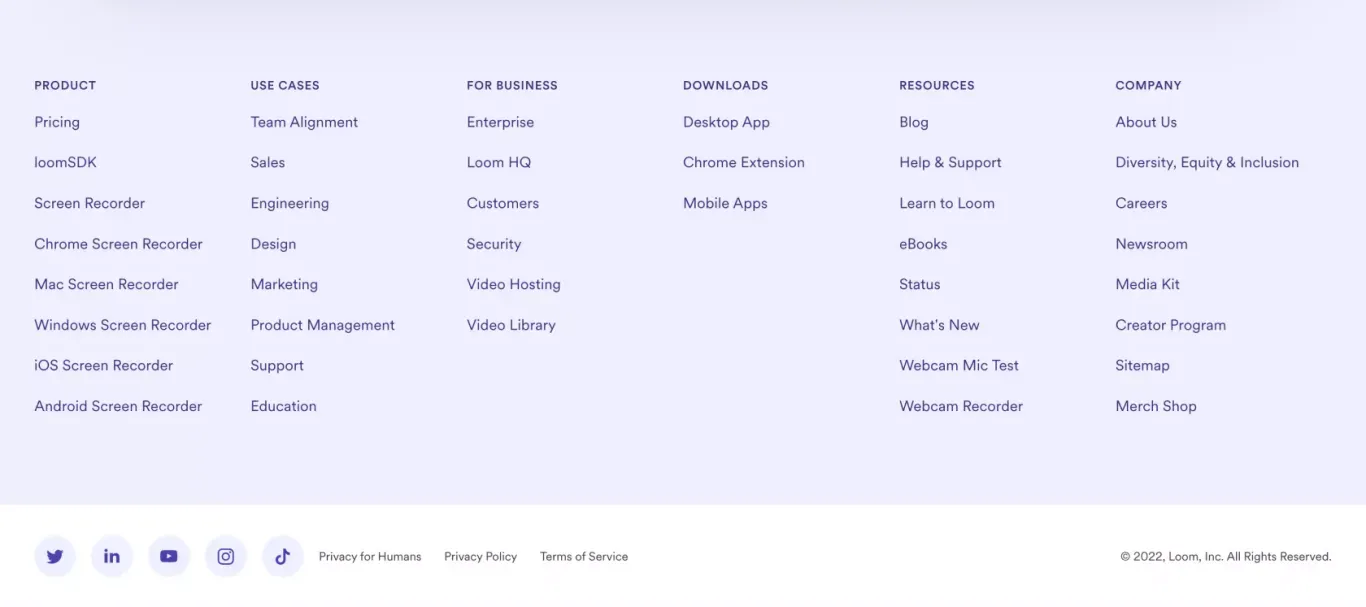This screenshot has width=1366, height=607.
Task: Open the Marketing use case
Action: (x=284, y=284)
